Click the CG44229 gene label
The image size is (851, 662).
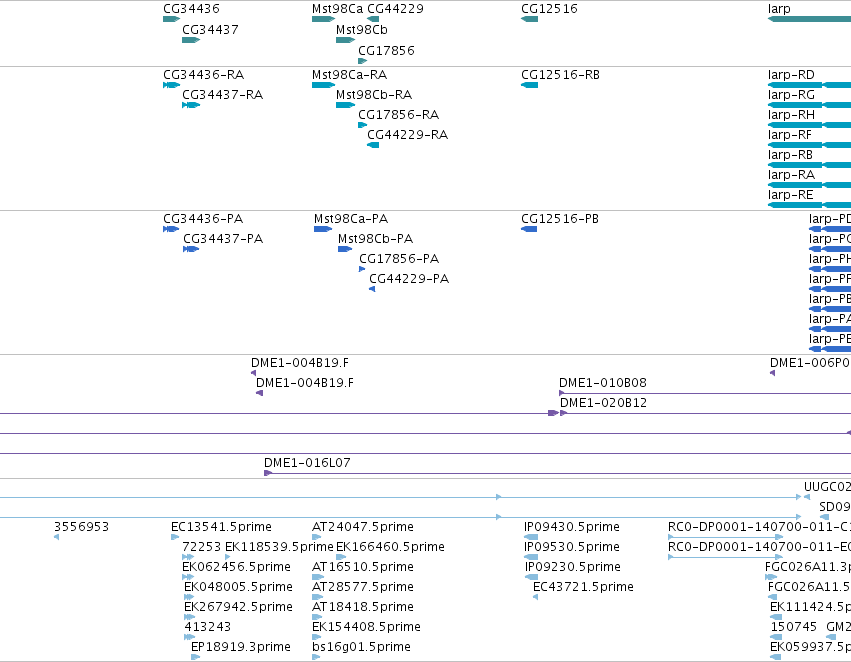[395, 9]
